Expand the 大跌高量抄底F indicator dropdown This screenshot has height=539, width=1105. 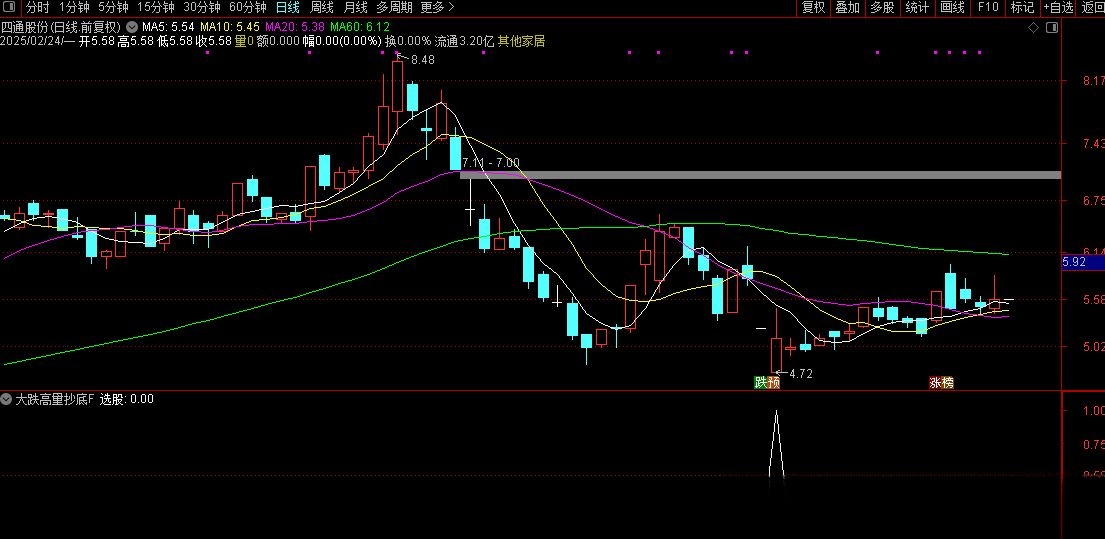(7, 399)
